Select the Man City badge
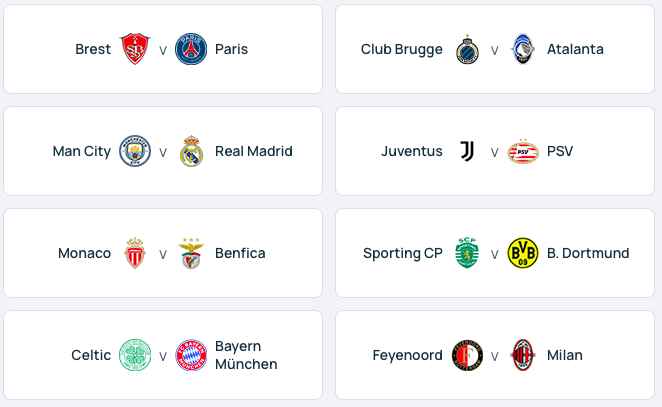This screenshot has width=662, height=407. coord(135,151)
